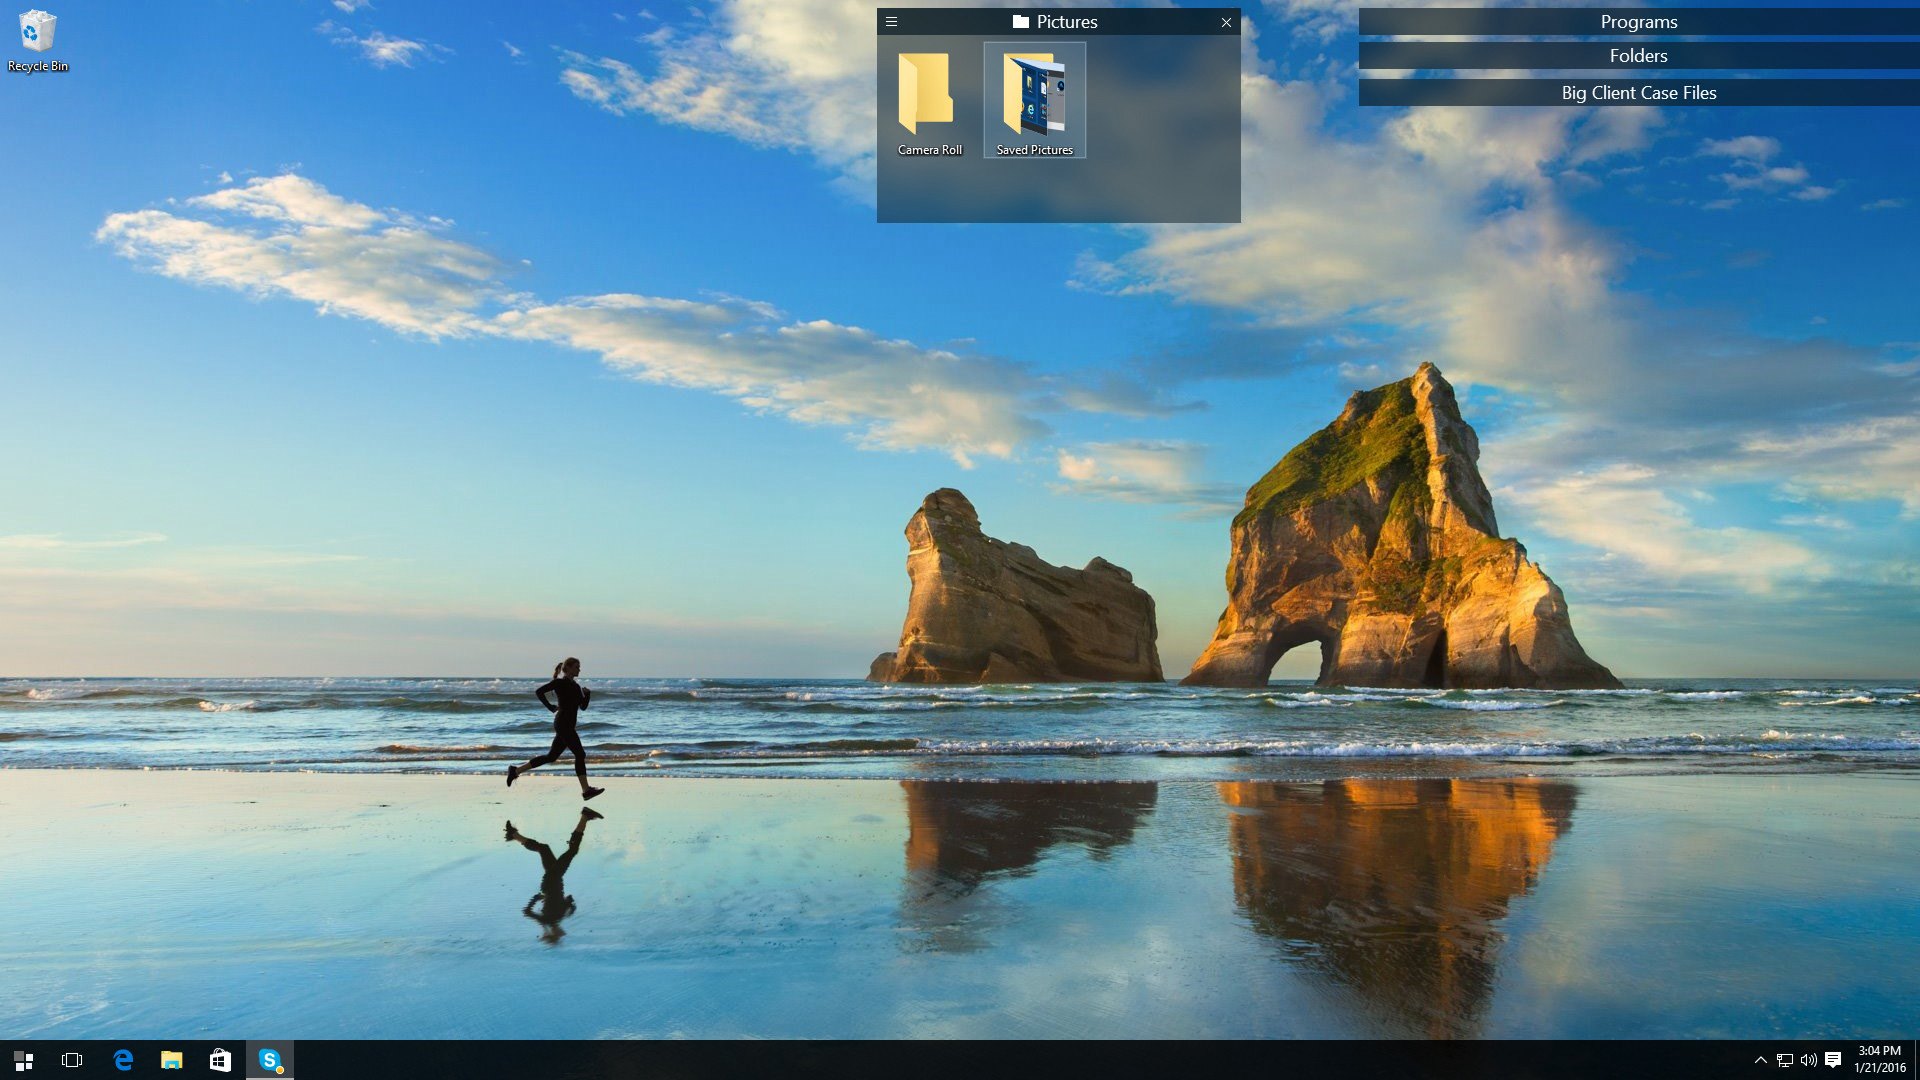This screenshot has height=1080, width=1920.
Task: Close the Pictures window
Action: coord(1225,21)
